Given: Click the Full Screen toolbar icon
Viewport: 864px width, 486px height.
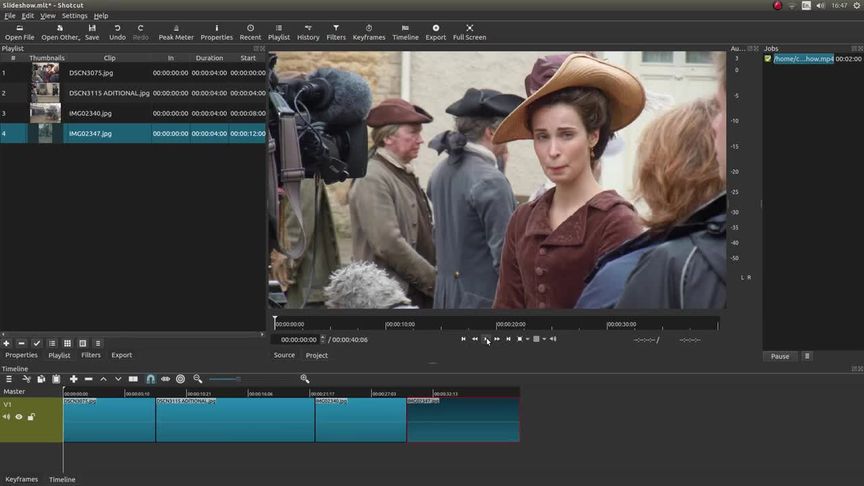Looking at the screenshot, I should pyautogui.click(x=469, y=32).
